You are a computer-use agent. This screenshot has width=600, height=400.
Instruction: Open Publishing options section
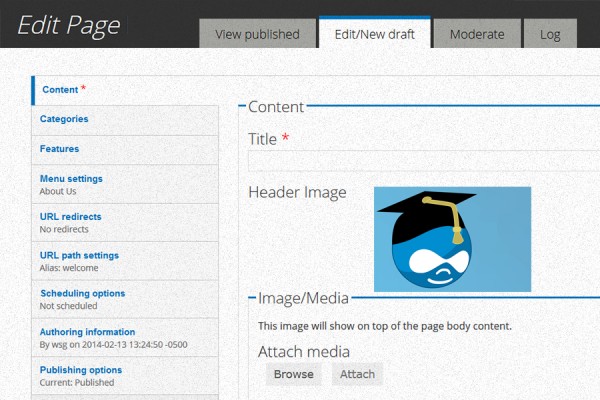click(x=80, y=370)
